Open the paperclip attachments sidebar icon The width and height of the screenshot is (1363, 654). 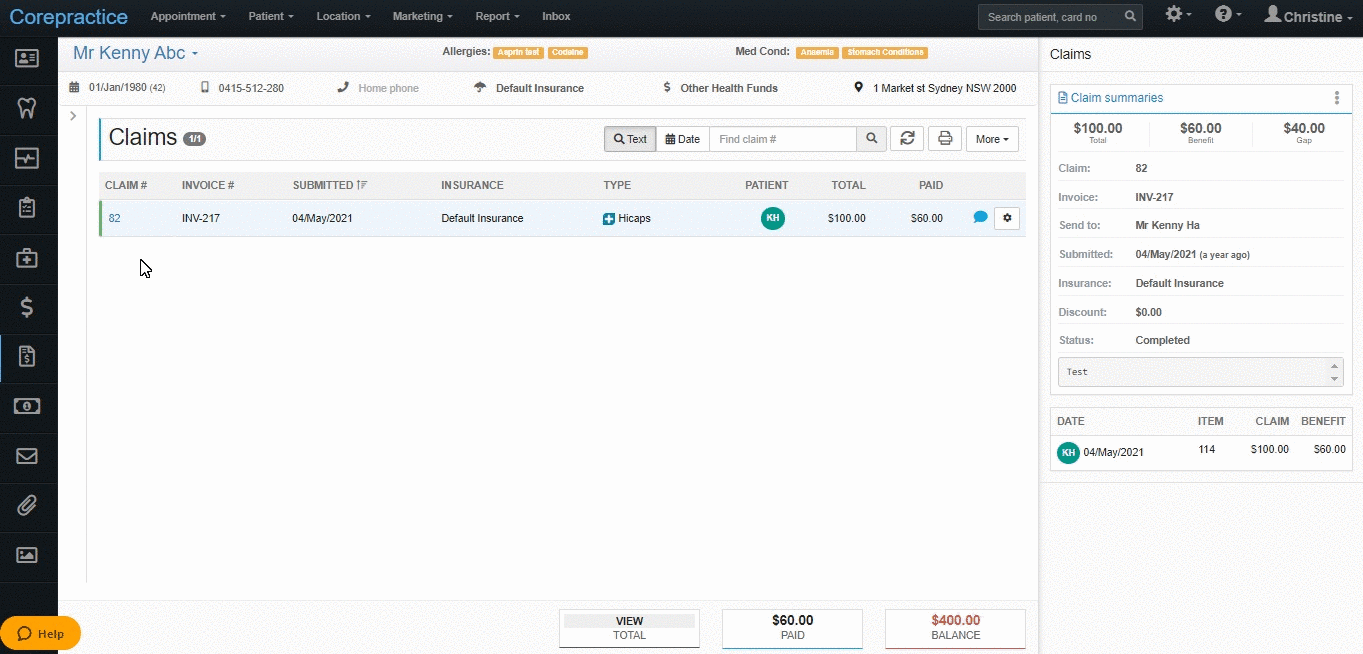(27, 505)
